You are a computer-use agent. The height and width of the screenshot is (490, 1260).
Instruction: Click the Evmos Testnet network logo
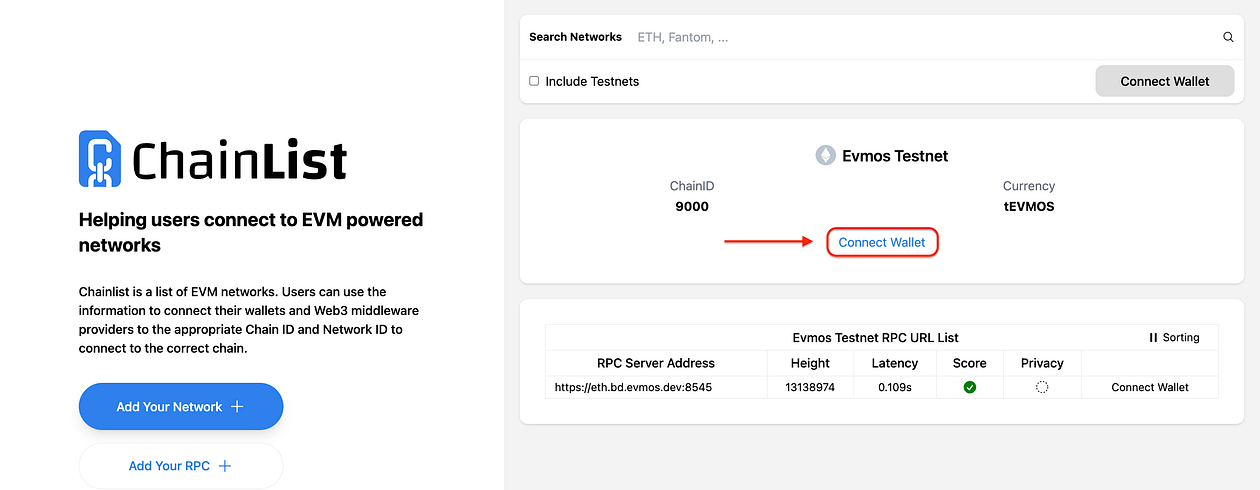pos(825,156)
